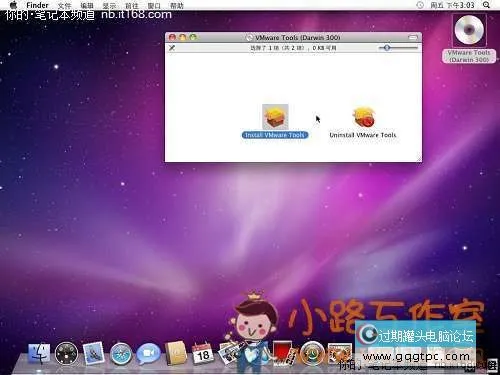Select the Uninstall VMware Tools package icon
This screenshot has height=375, width=500.
363,117
